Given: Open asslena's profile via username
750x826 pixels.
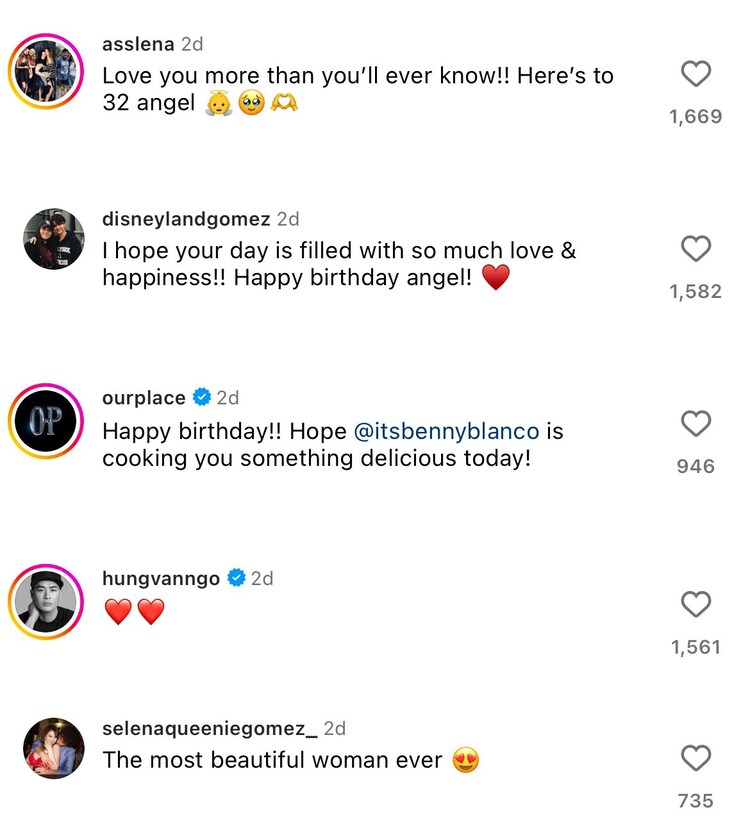Looking at the screenshot, I should (138, 44).
